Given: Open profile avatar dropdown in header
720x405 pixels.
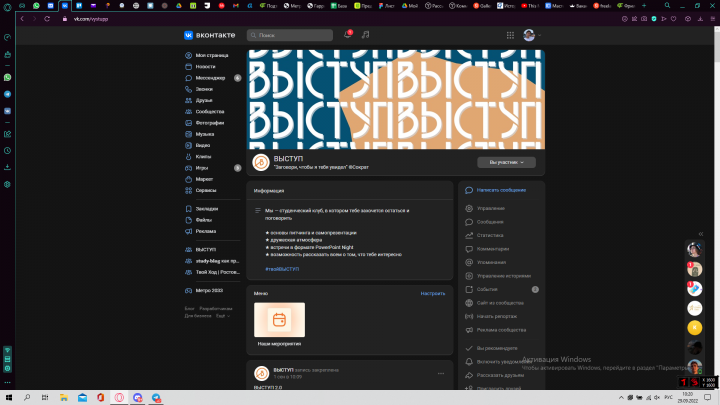Looking at the screenshot, I should pyautogui.click(x=532, y=35).
